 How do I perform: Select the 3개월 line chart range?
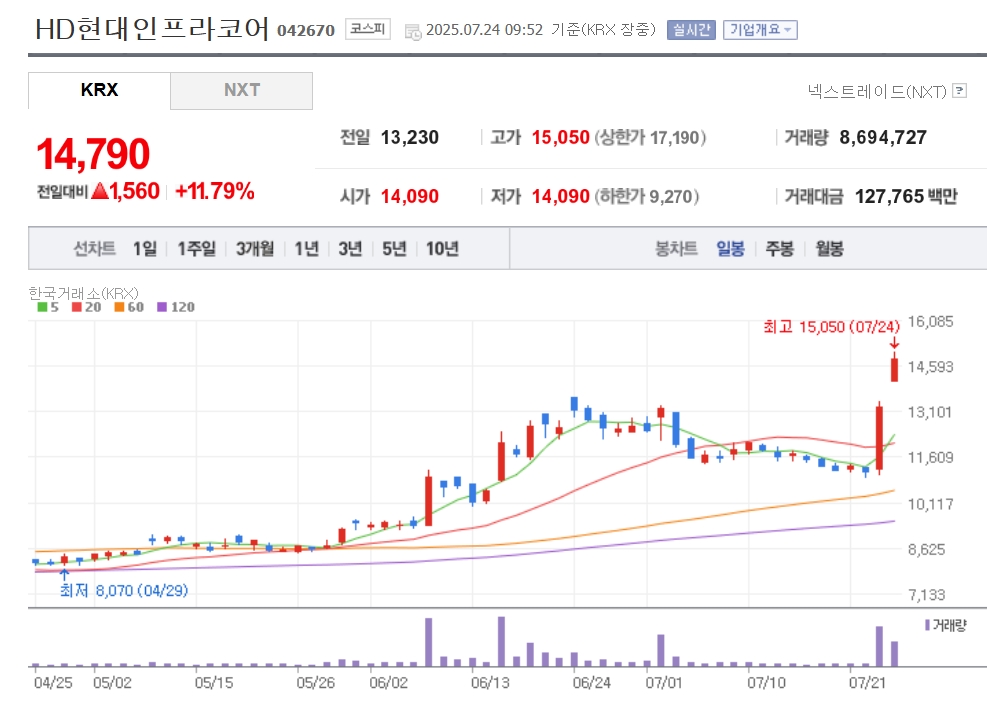pos(255,249)
